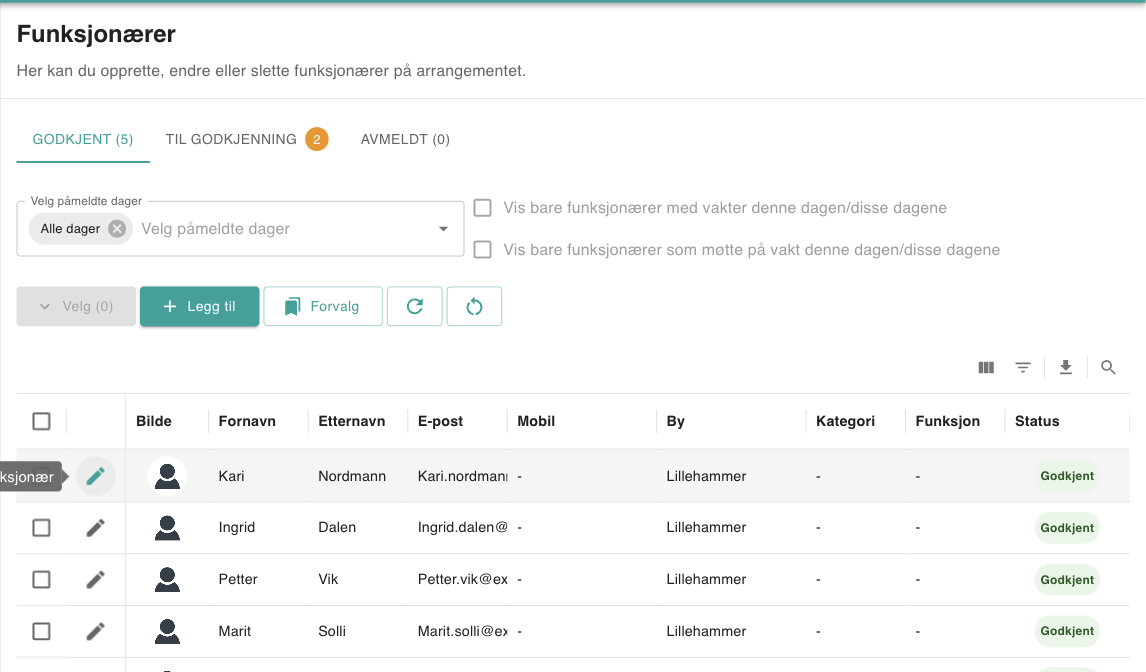Click Petter Vik's avatar image

tap(167, 580)
